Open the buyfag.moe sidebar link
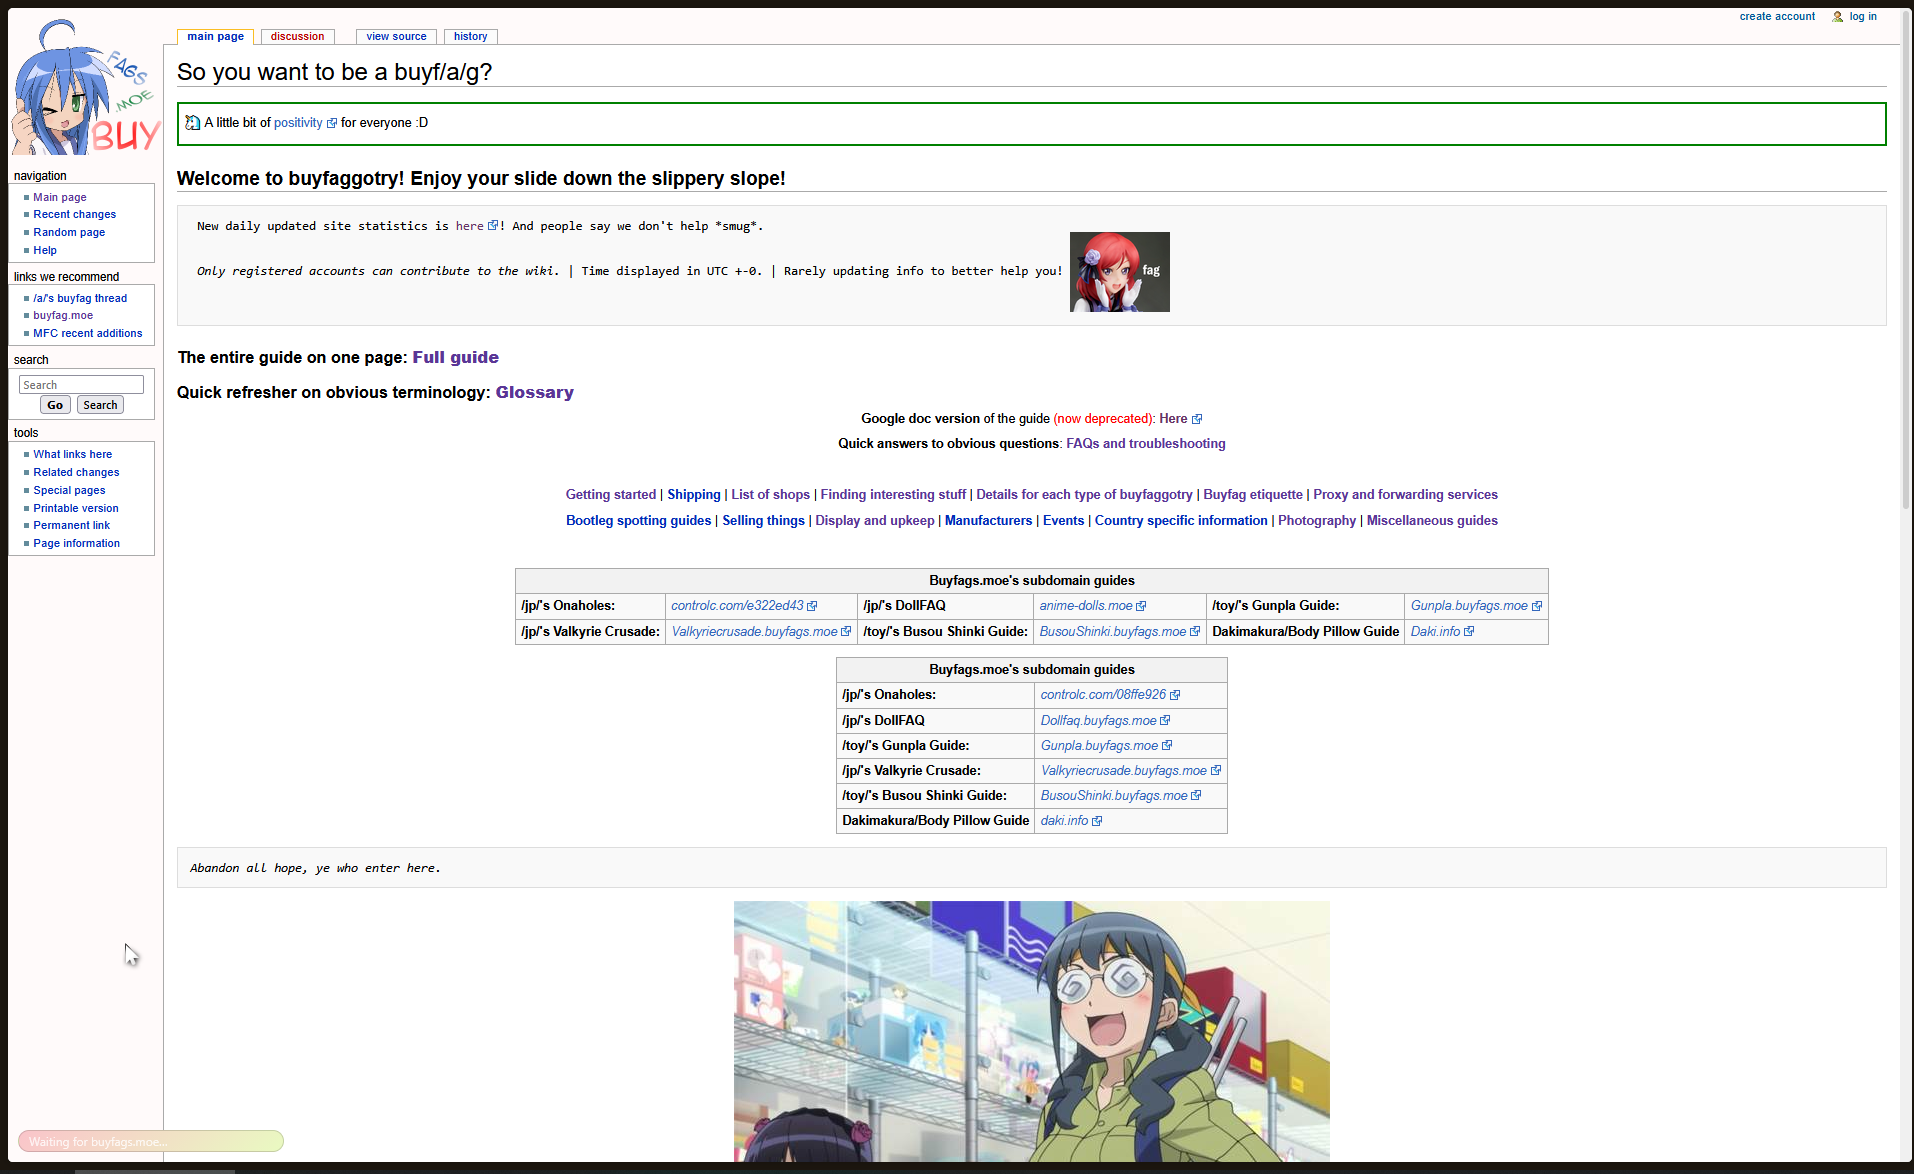 coord(63,316)
